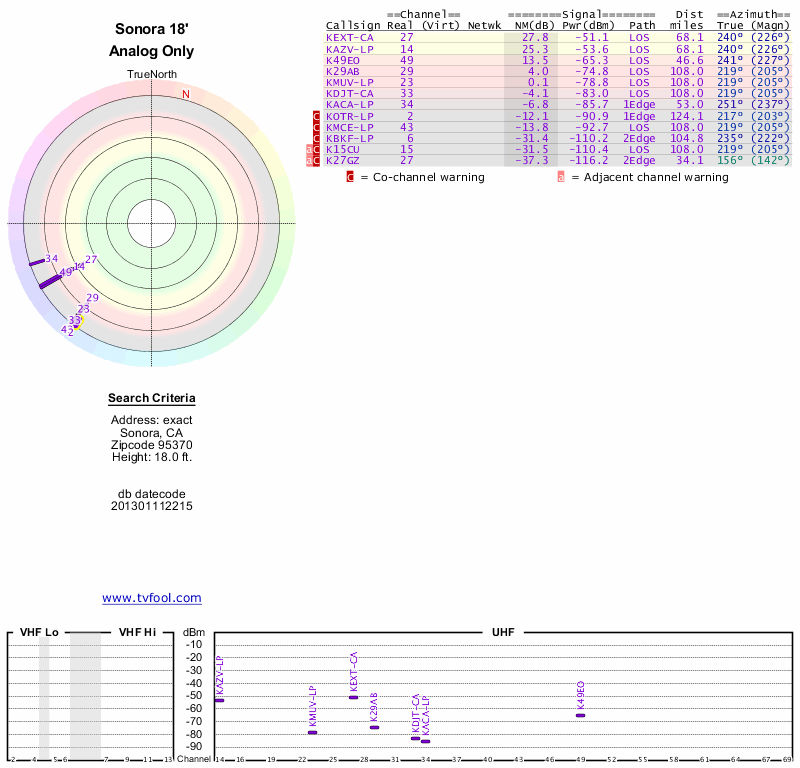Screen dimensions: 800x768
Task: Click the red N marker on the radar plot
Action: [185, 94]
